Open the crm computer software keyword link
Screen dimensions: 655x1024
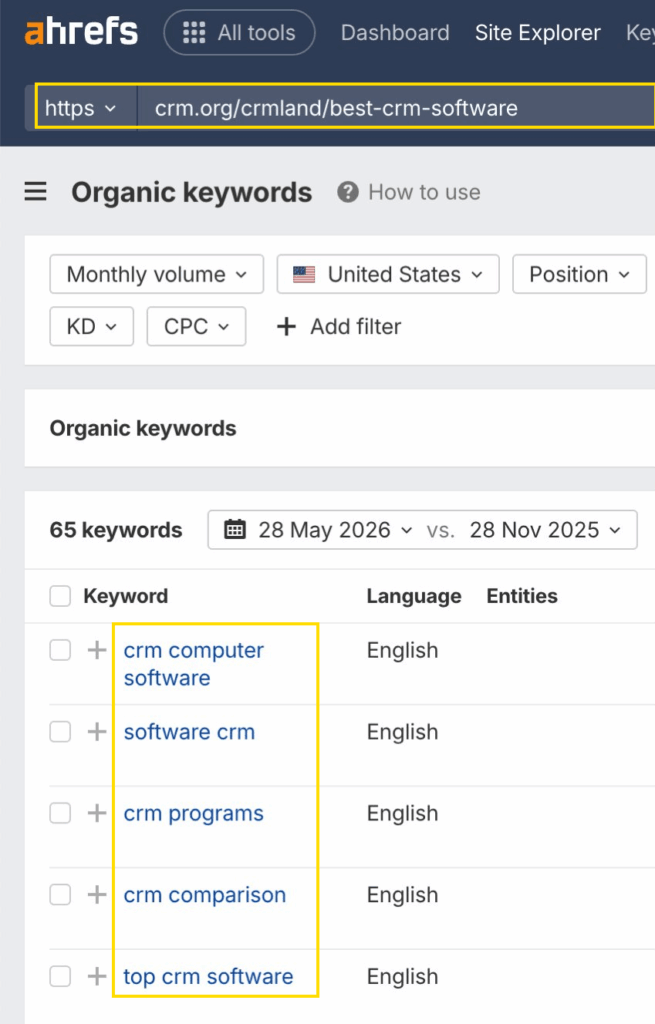tap(193, 664)
